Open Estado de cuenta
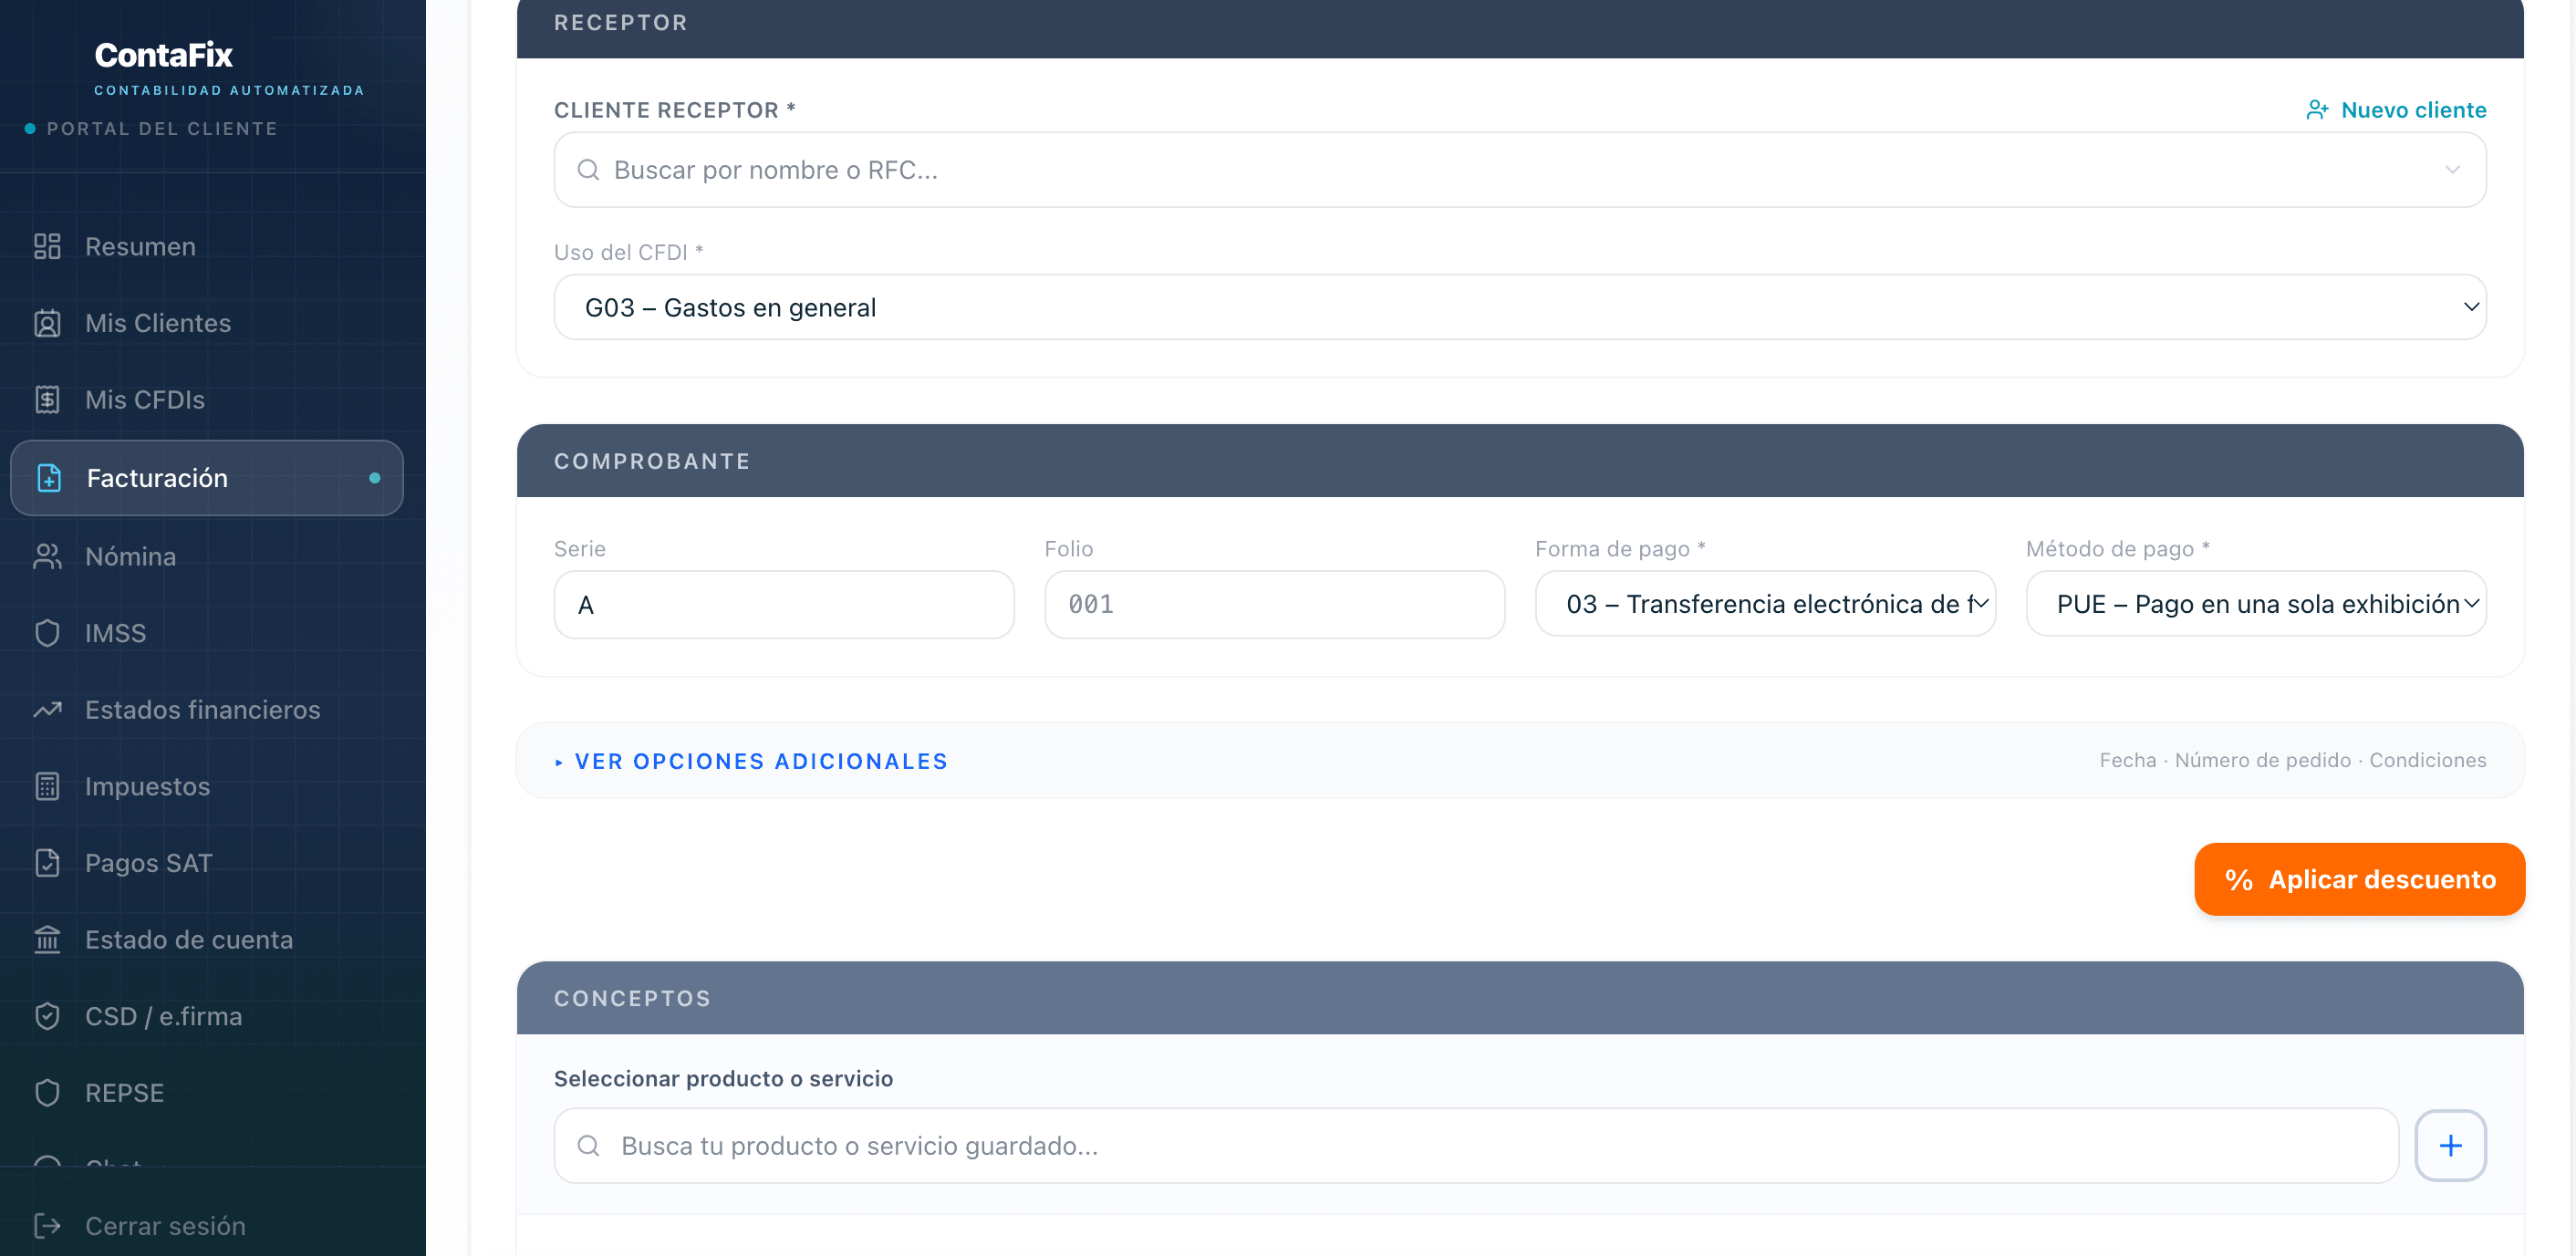Screen dimensions: 2576x1256 point(206,940)
